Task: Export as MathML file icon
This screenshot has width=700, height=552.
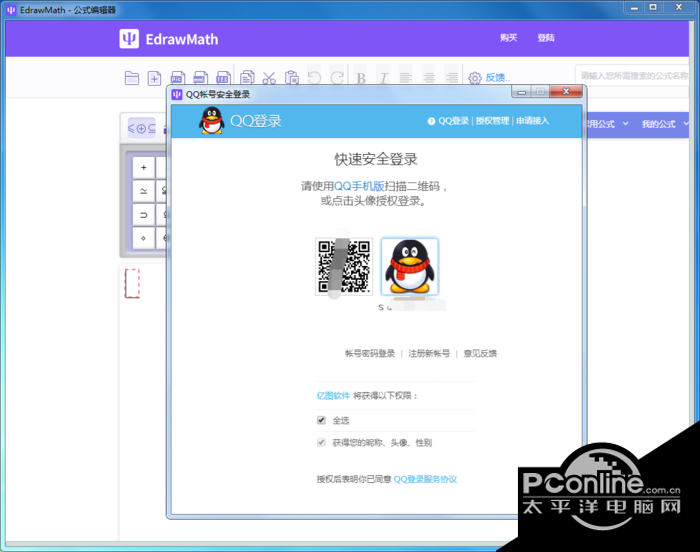Action: coord(200,78)
